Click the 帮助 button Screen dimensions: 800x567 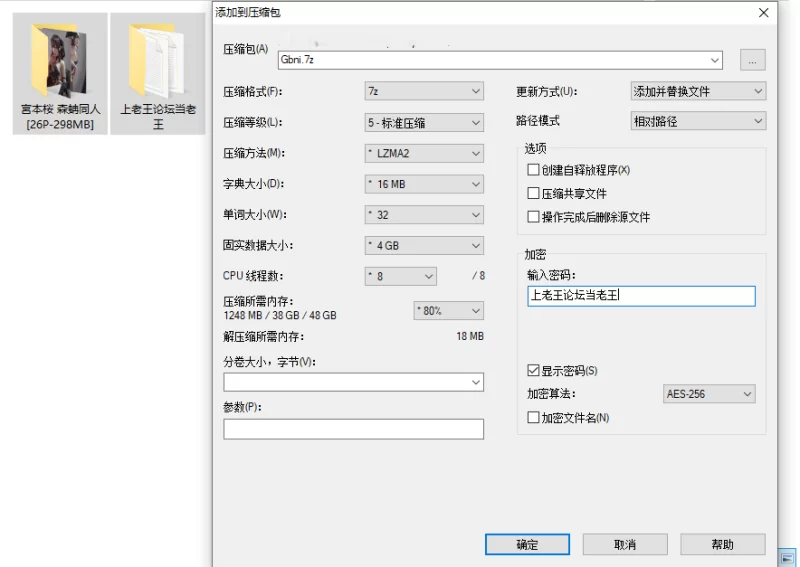[x=722, y=545]
